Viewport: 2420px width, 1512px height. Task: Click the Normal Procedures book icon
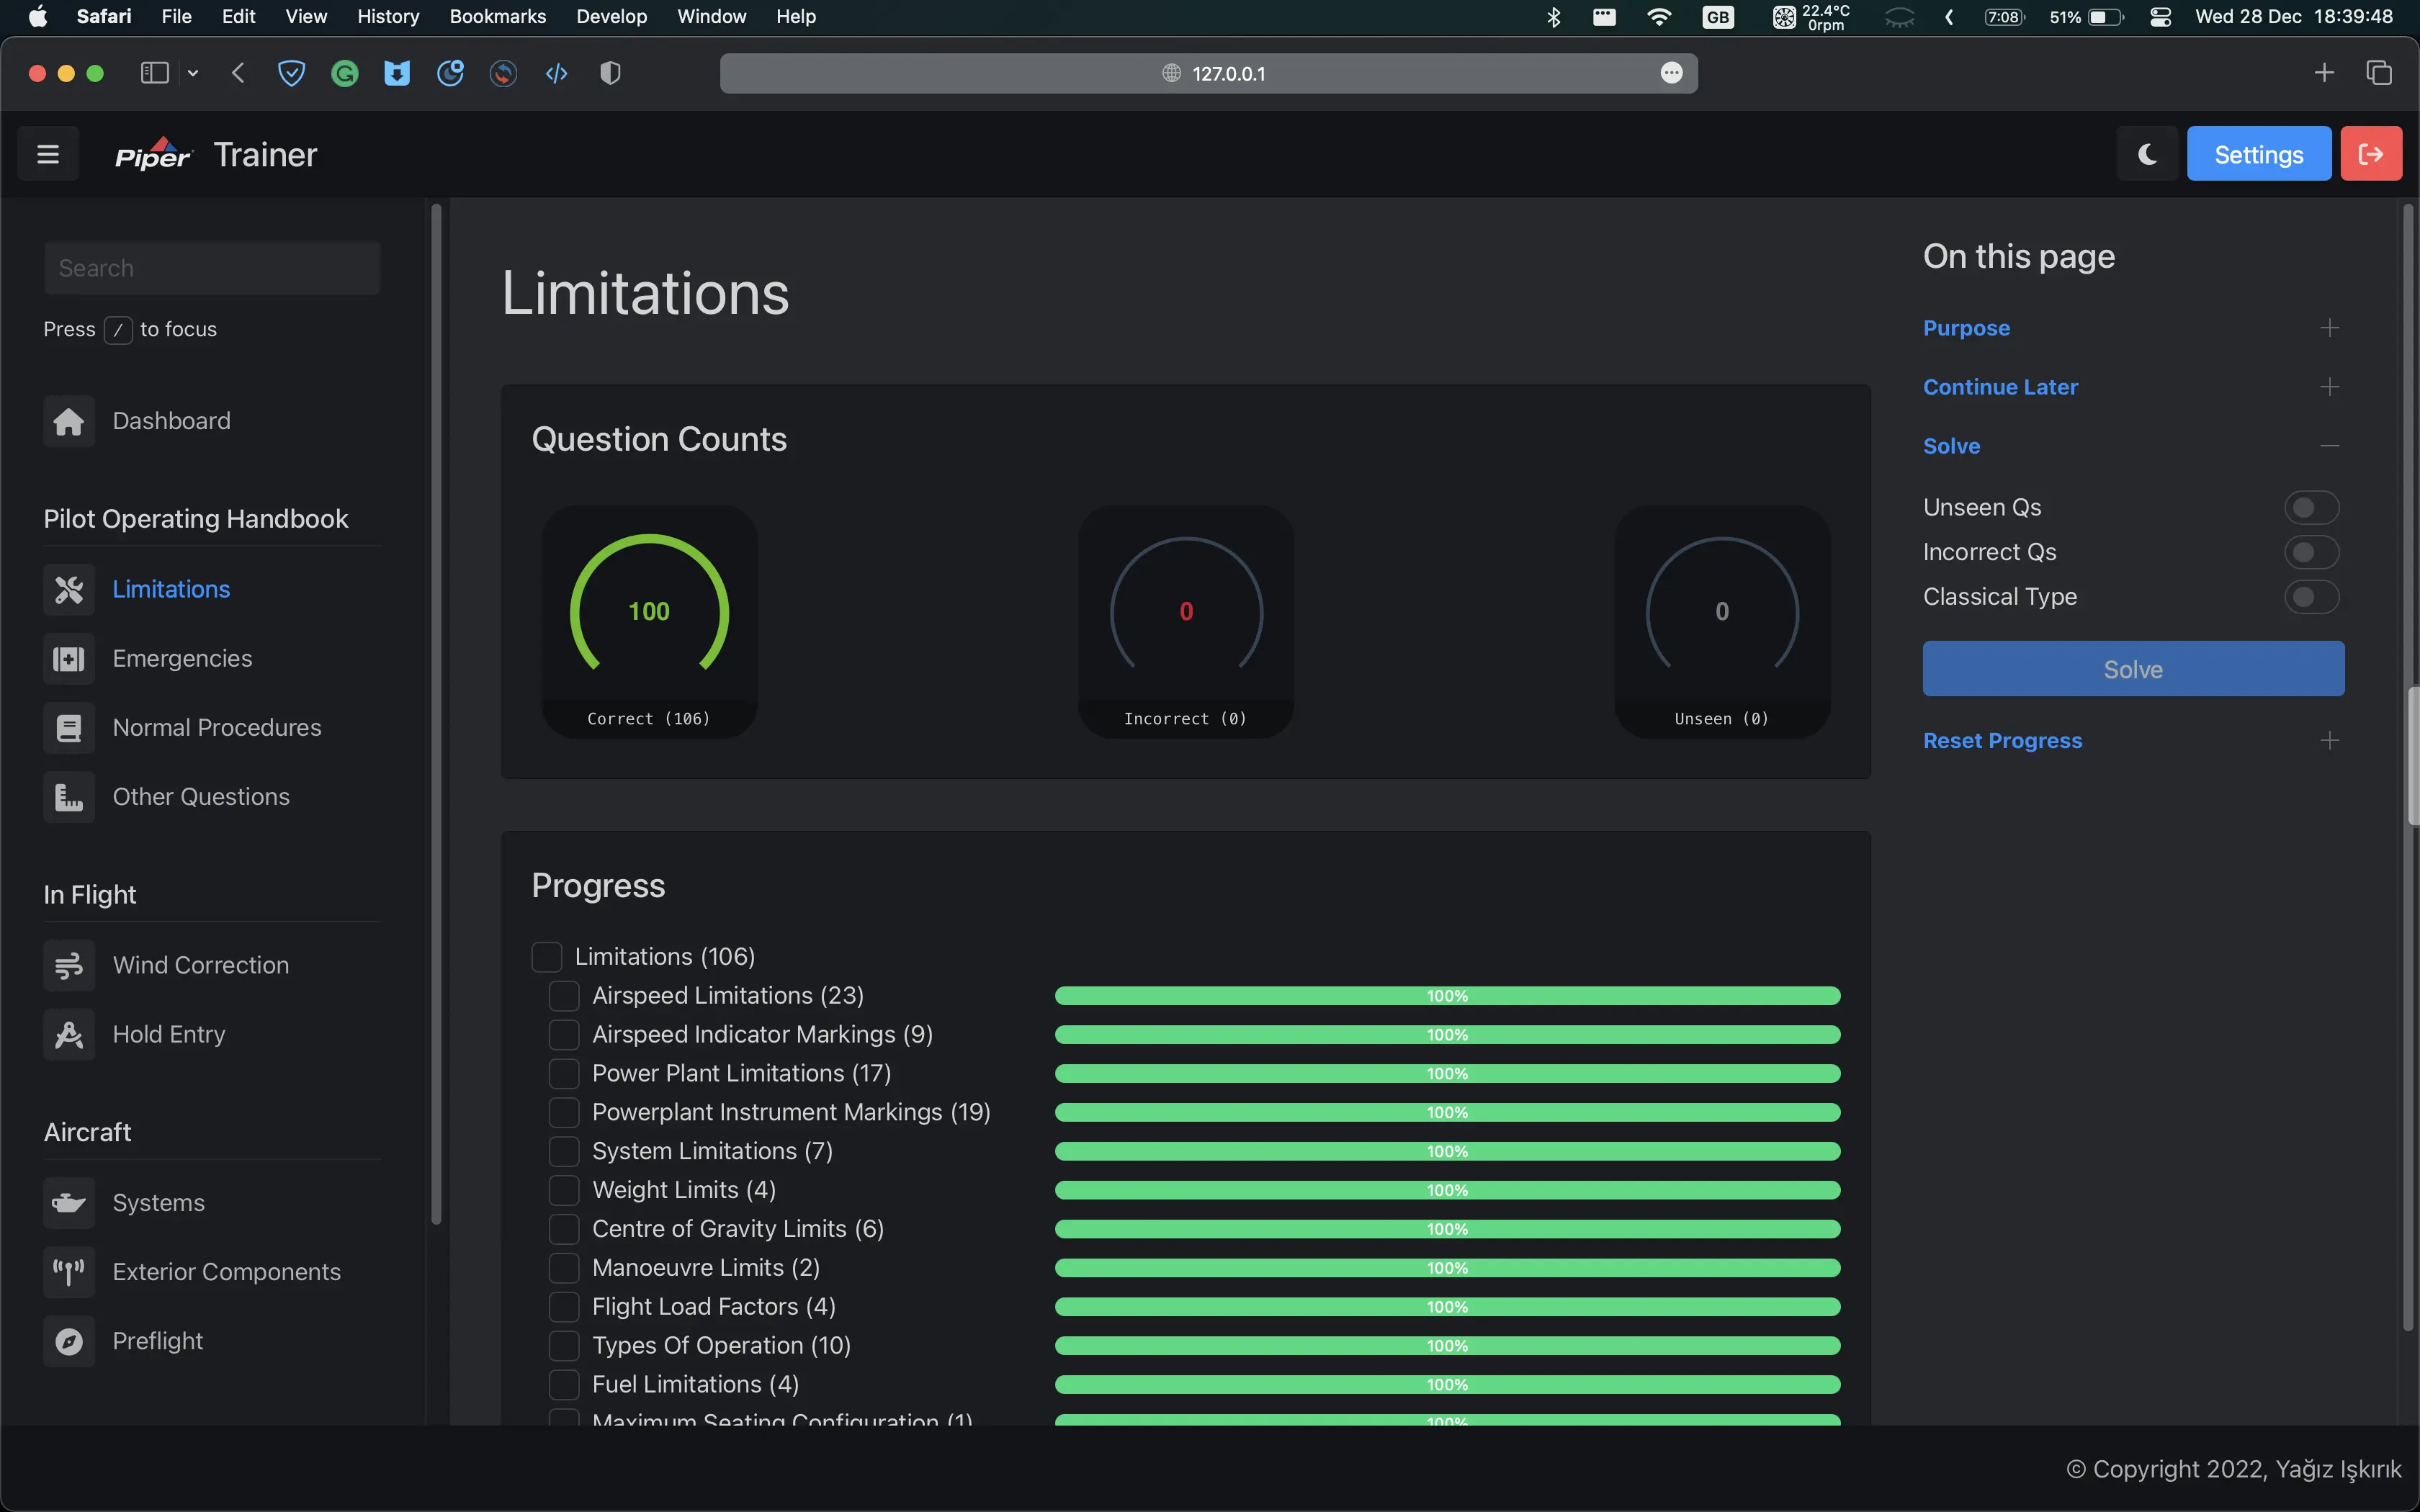[x=69, y=727]
